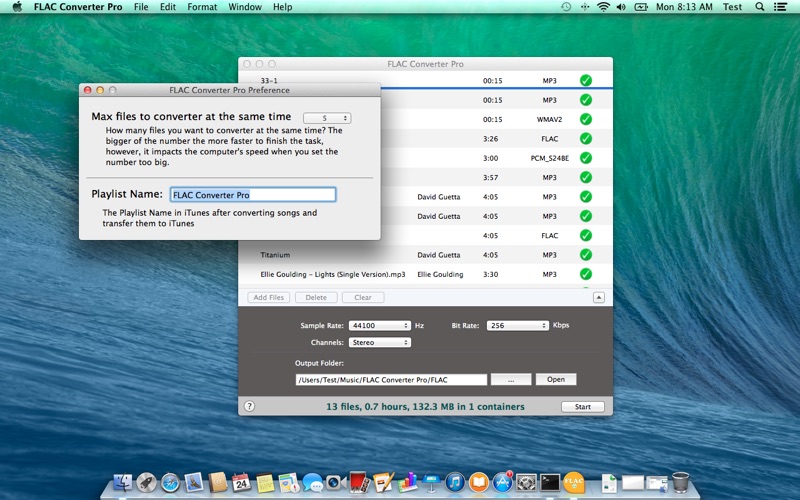Click the 3:26 duration cell
800x500 pixels.
coord(490,138)
